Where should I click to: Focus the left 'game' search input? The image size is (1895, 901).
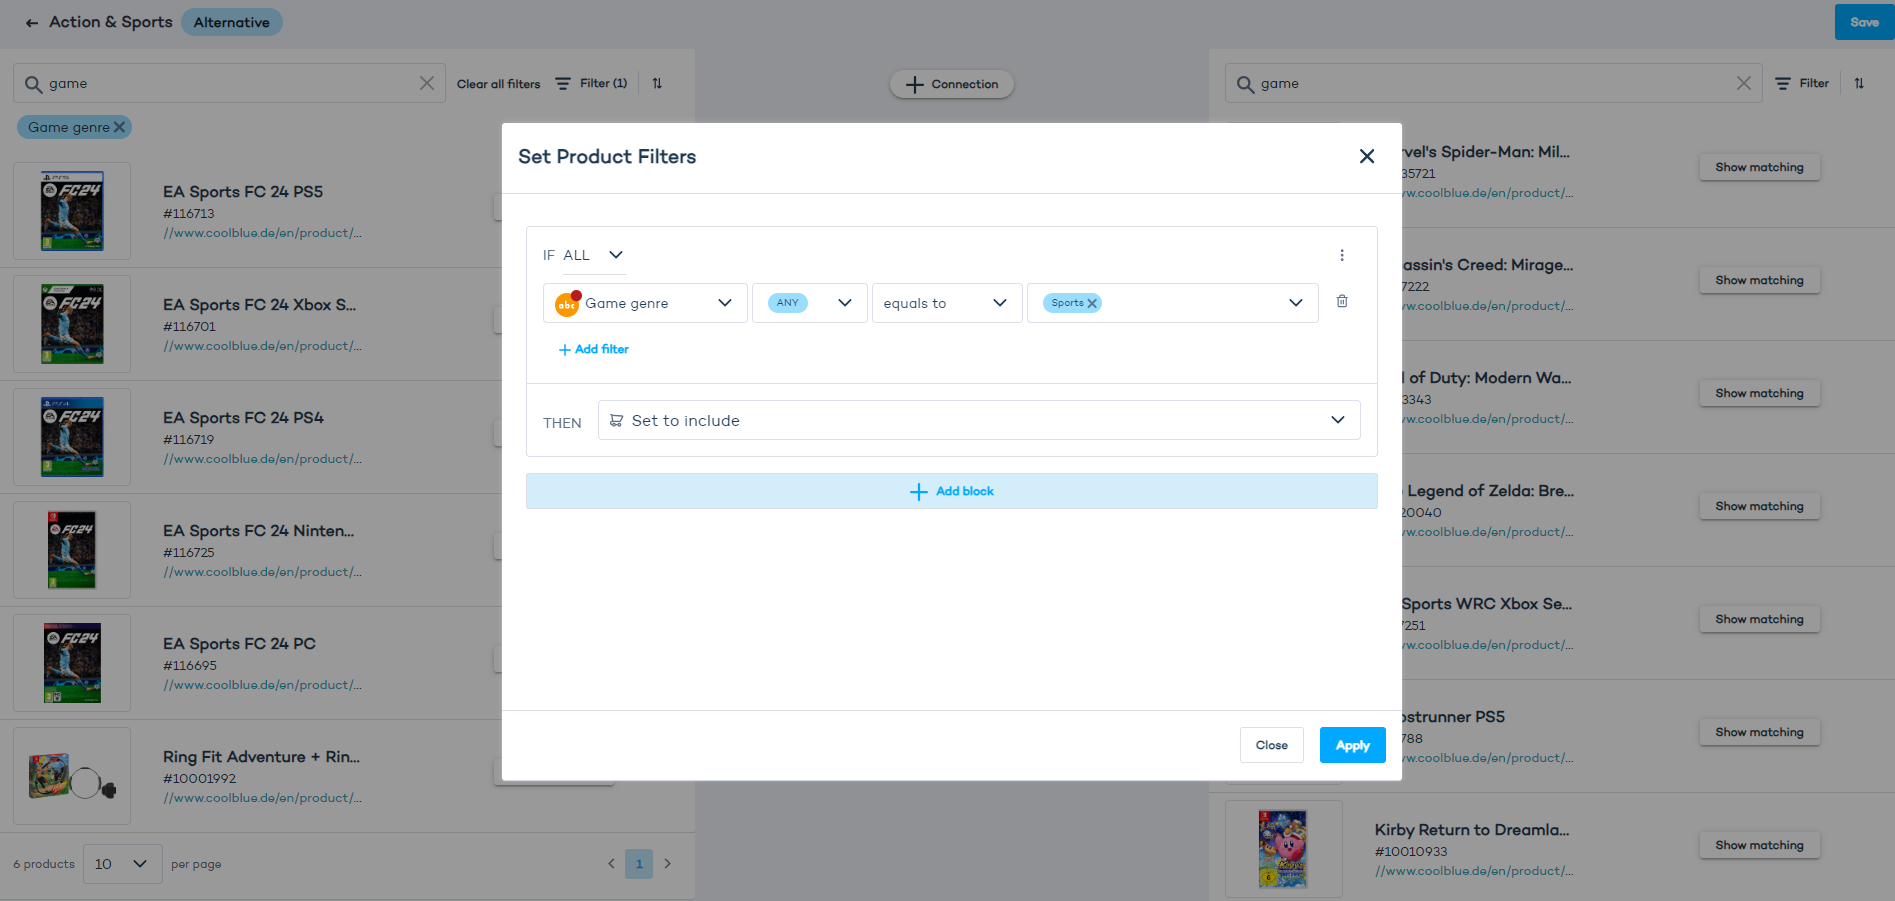coord(230,84)
